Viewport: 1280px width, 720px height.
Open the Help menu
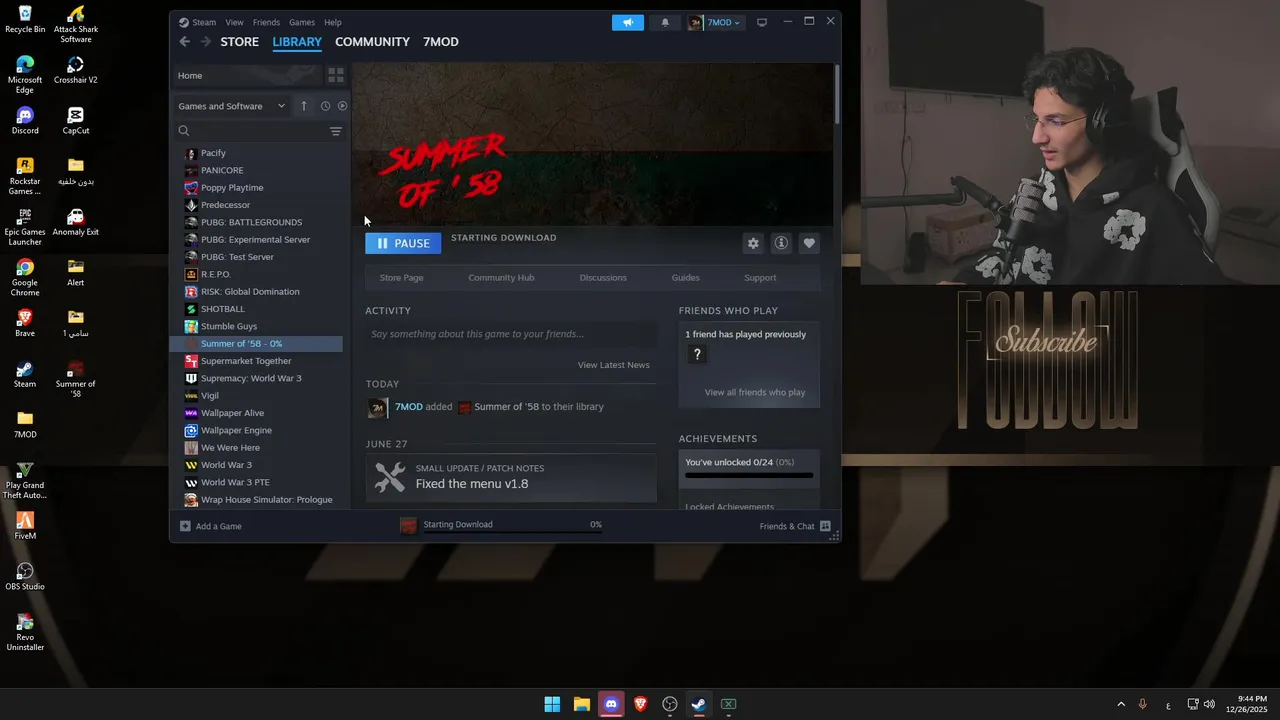coord(333,22)
